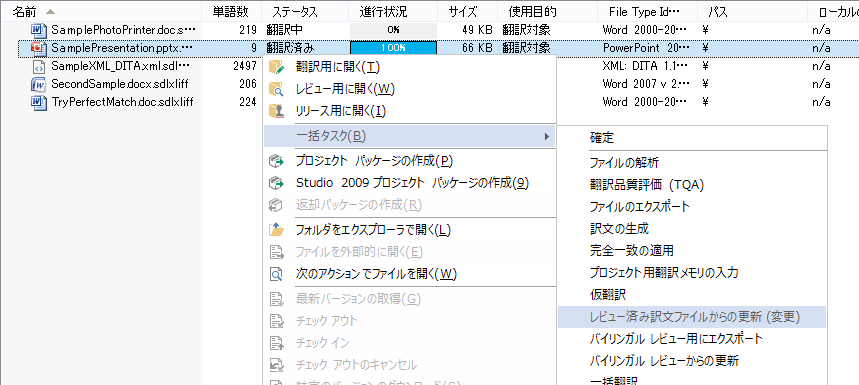Click the Word 2007 v 2 file type cell
The width and height of the screenshot is (859, 385).
click(x=644, y=84)
